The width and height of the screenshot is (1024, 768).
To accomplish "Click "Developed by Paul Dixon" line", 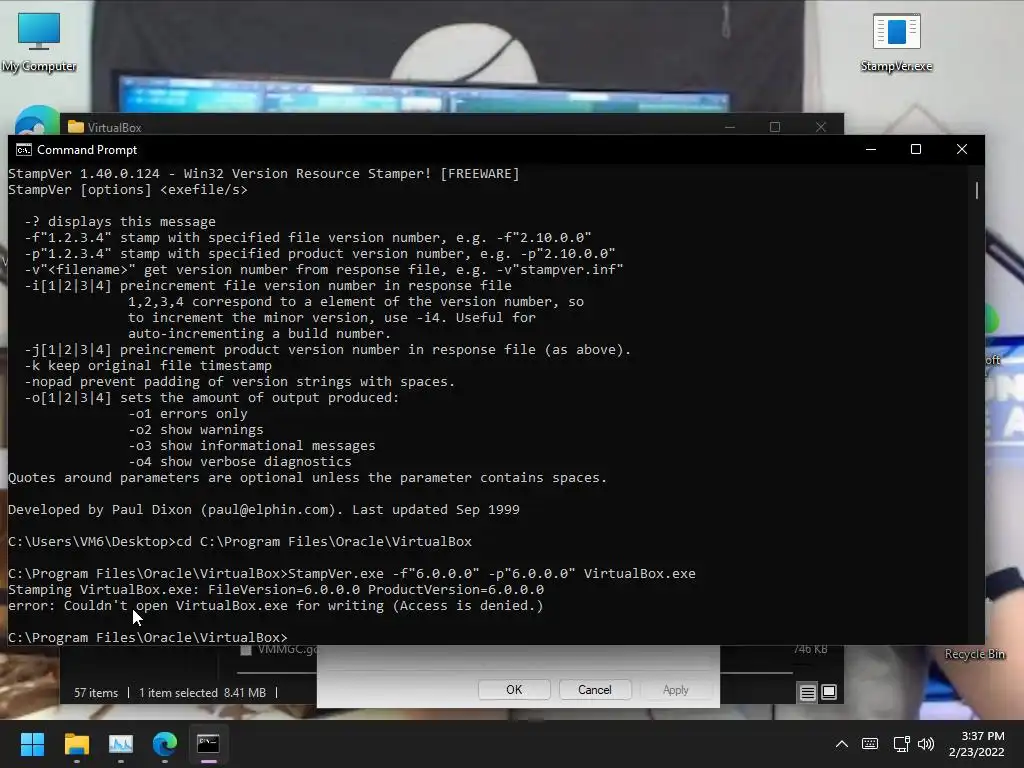I will 264,509.
